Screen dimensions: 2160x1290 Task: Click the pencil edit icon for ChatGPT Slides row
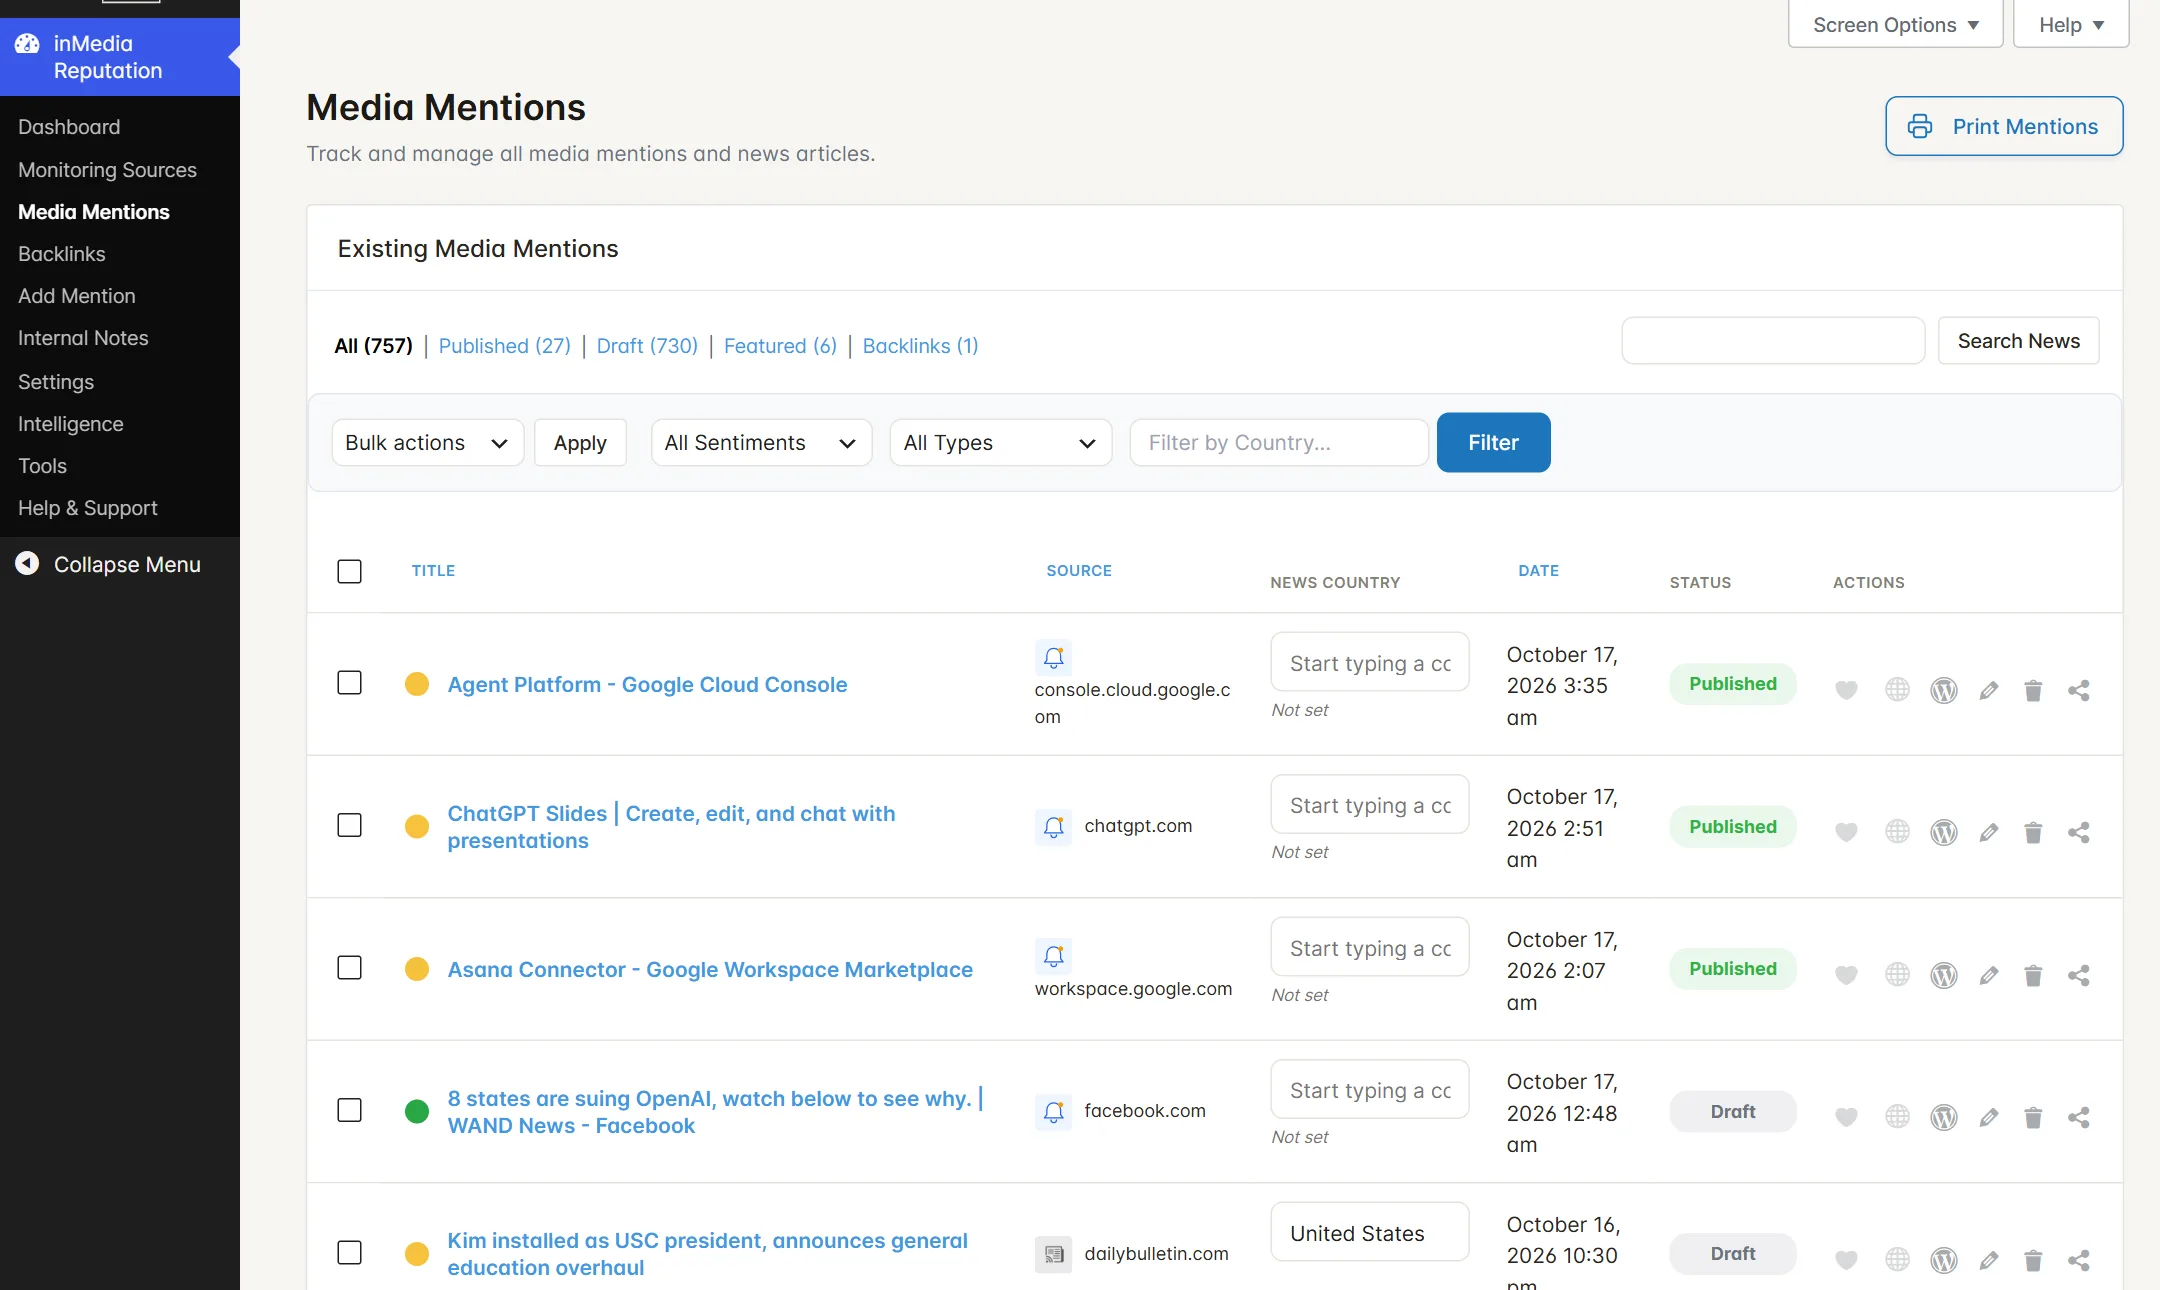click(1989, 832)
